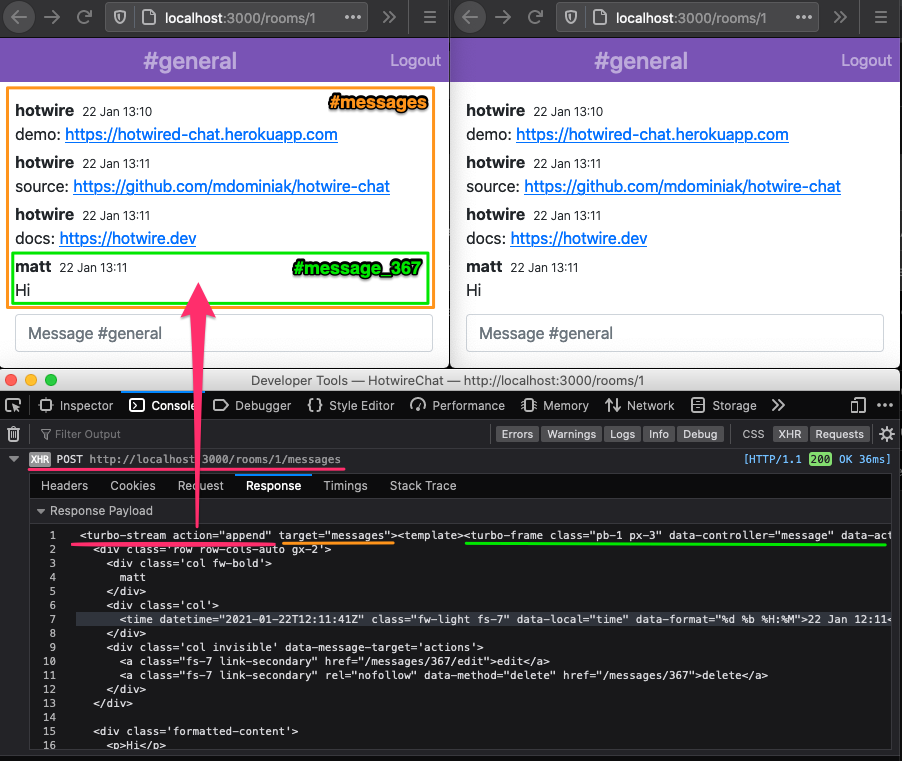
Task: Collapse the Response Payload section
Action: pyautogui.click(x=40, y=511)
